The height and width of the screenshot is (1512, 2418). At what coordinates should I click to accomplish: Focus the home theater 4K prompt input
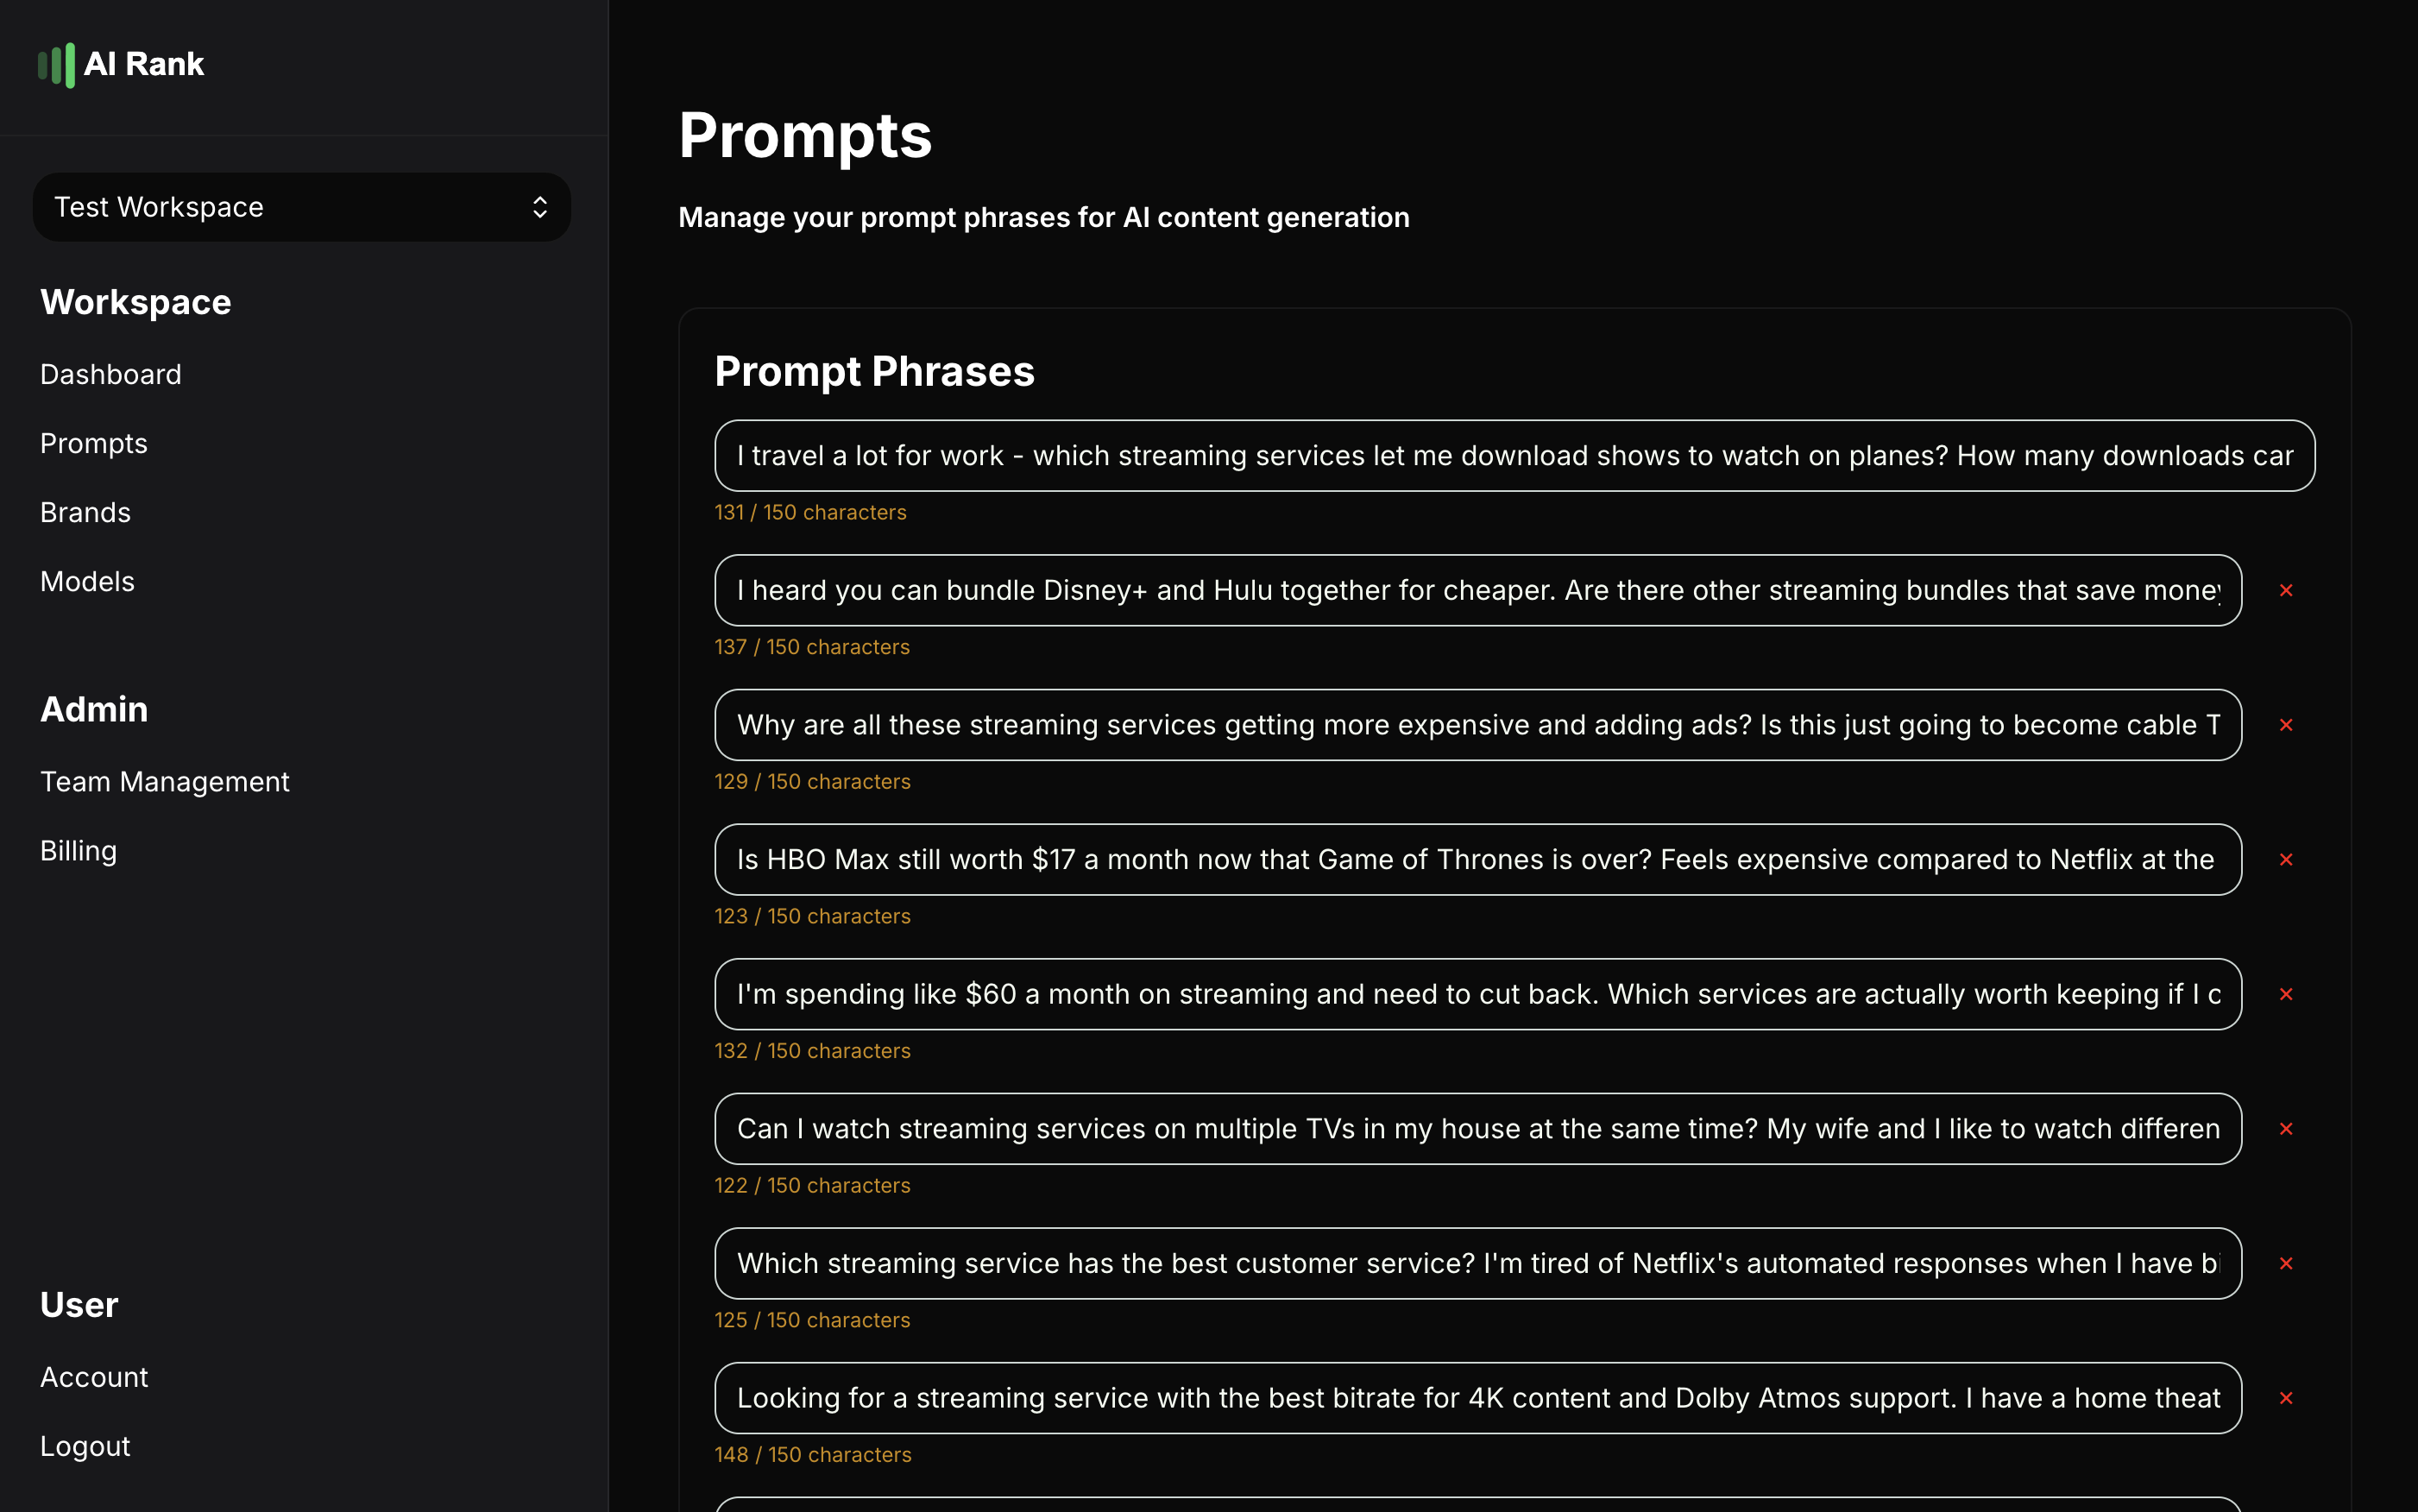coord(1477,1398)
